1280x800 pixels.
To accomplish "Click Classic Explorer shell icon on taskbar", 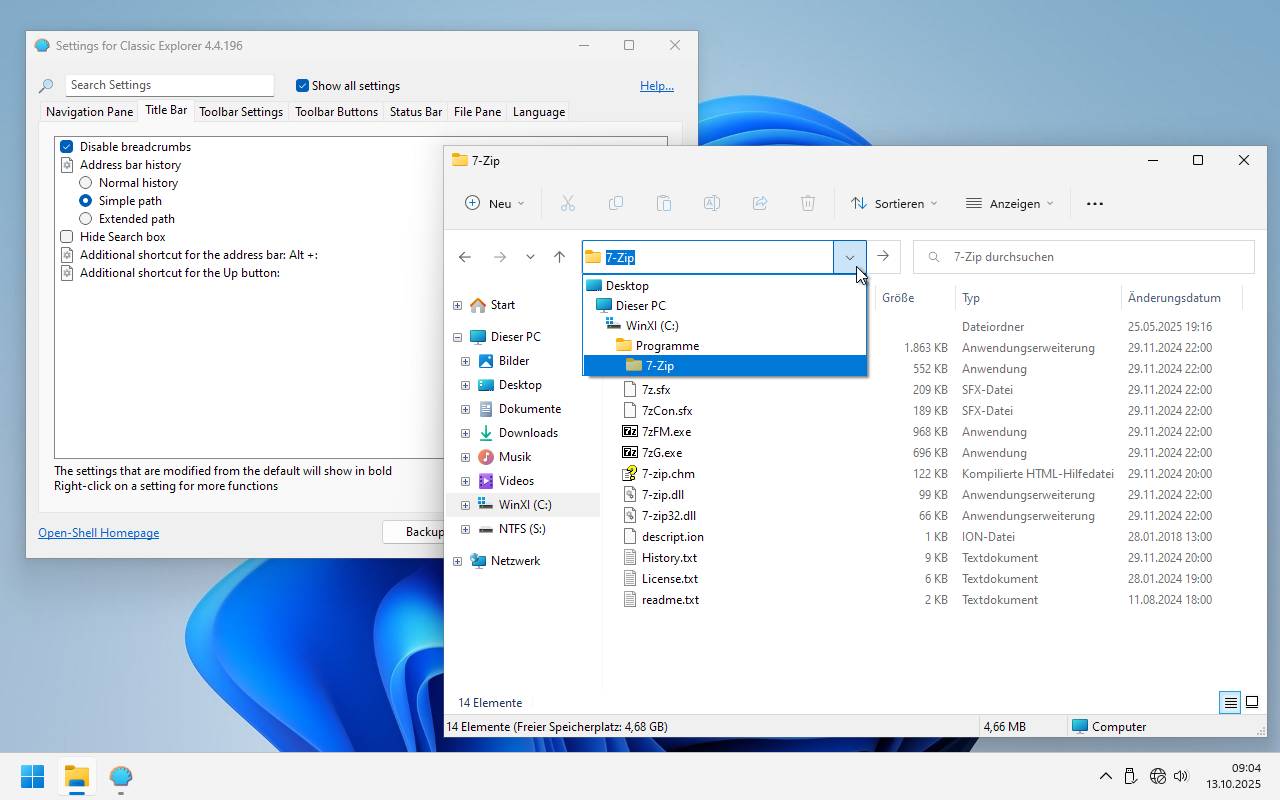I will [x=121, y=776].
